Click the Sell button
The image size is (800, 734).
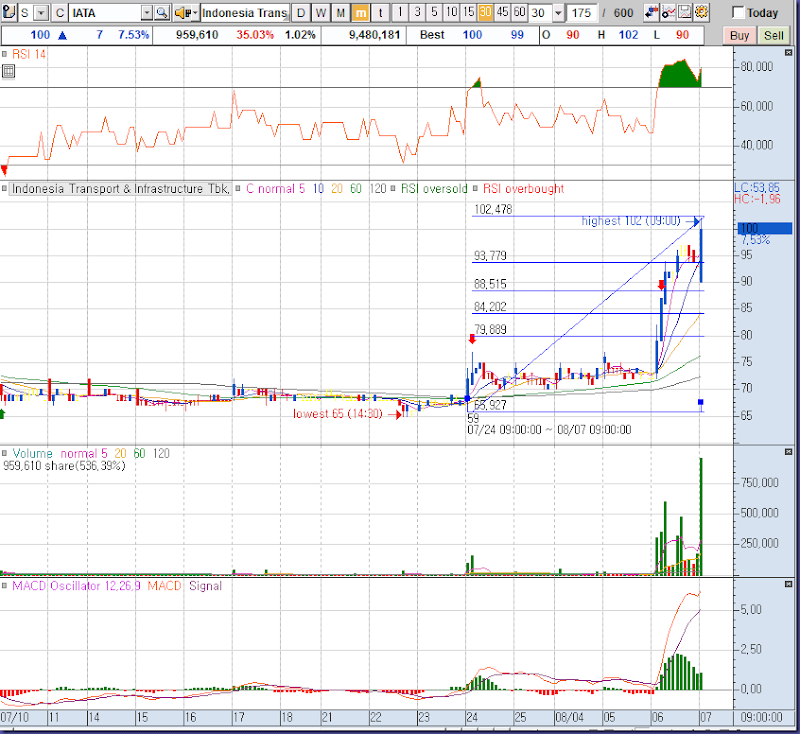tap(773, 35)
